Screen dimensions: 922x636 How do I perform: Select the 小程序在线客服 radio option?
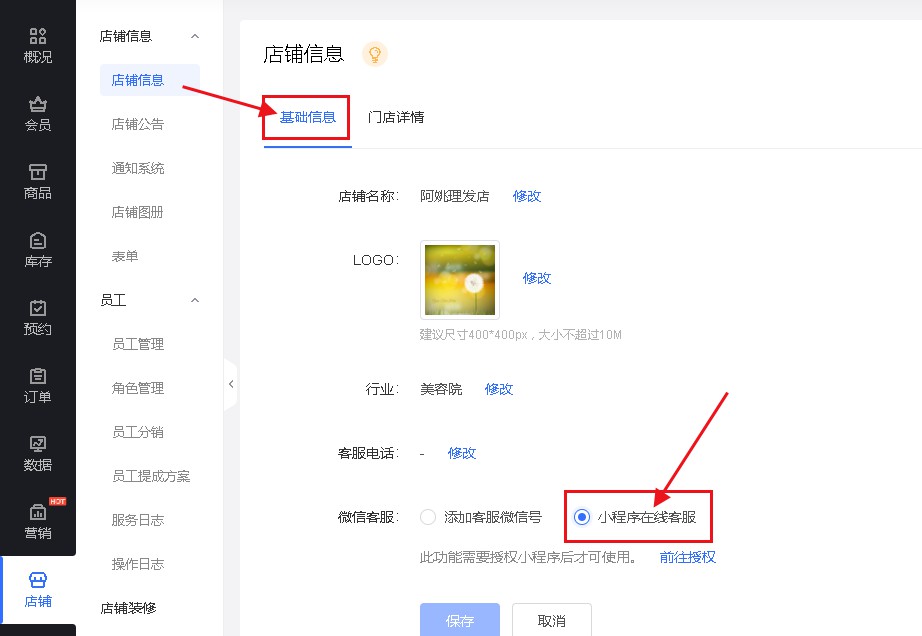(582, 517)
